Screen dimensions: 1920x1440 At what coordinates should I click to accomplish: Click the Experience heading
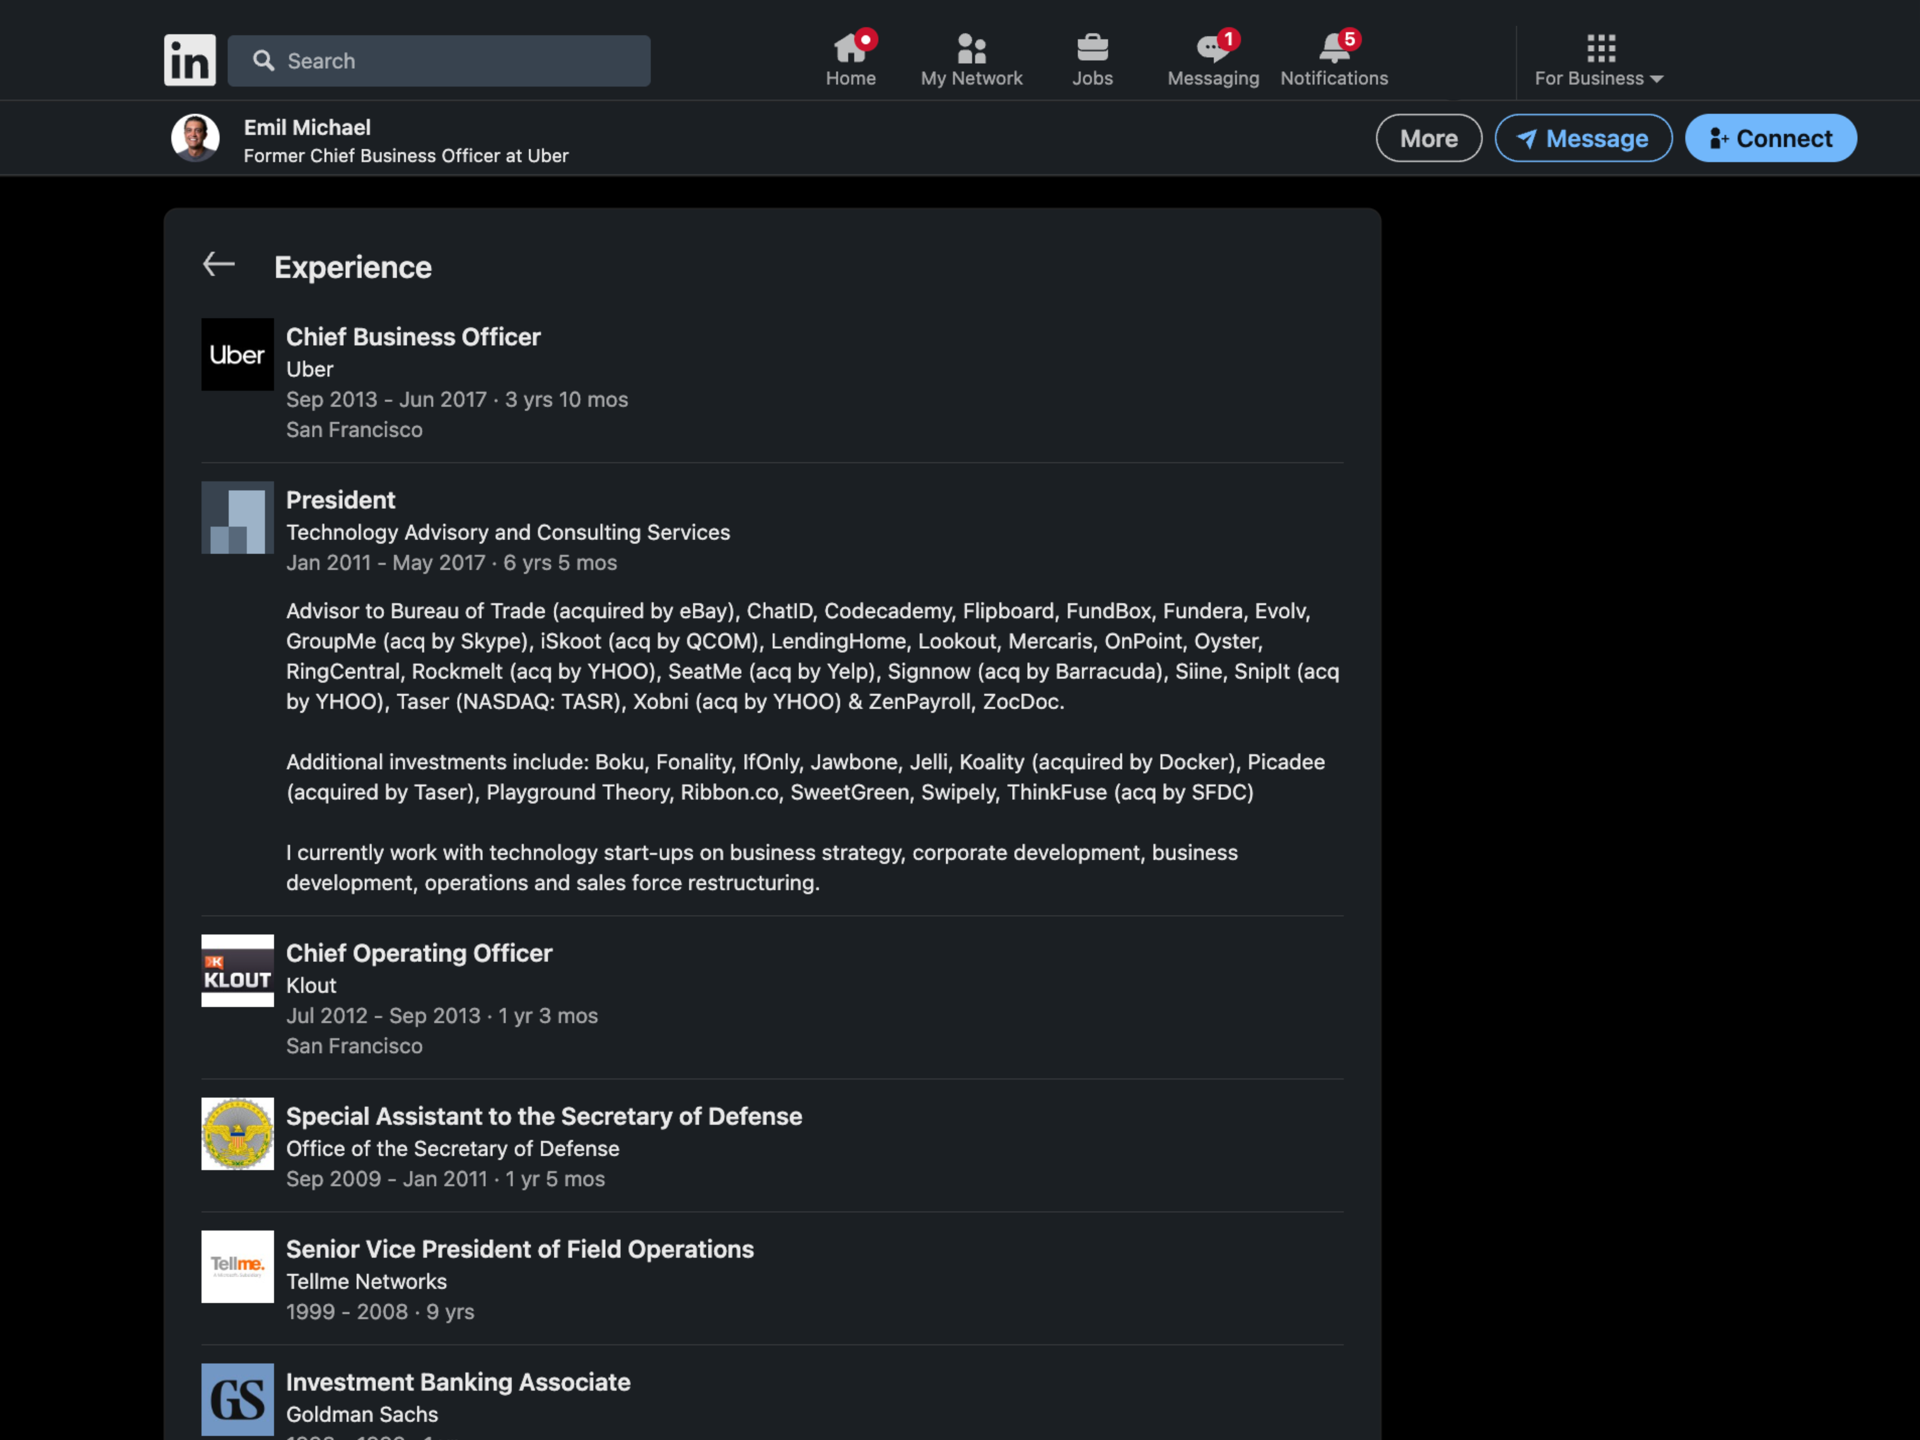click(x=353, y=267)
